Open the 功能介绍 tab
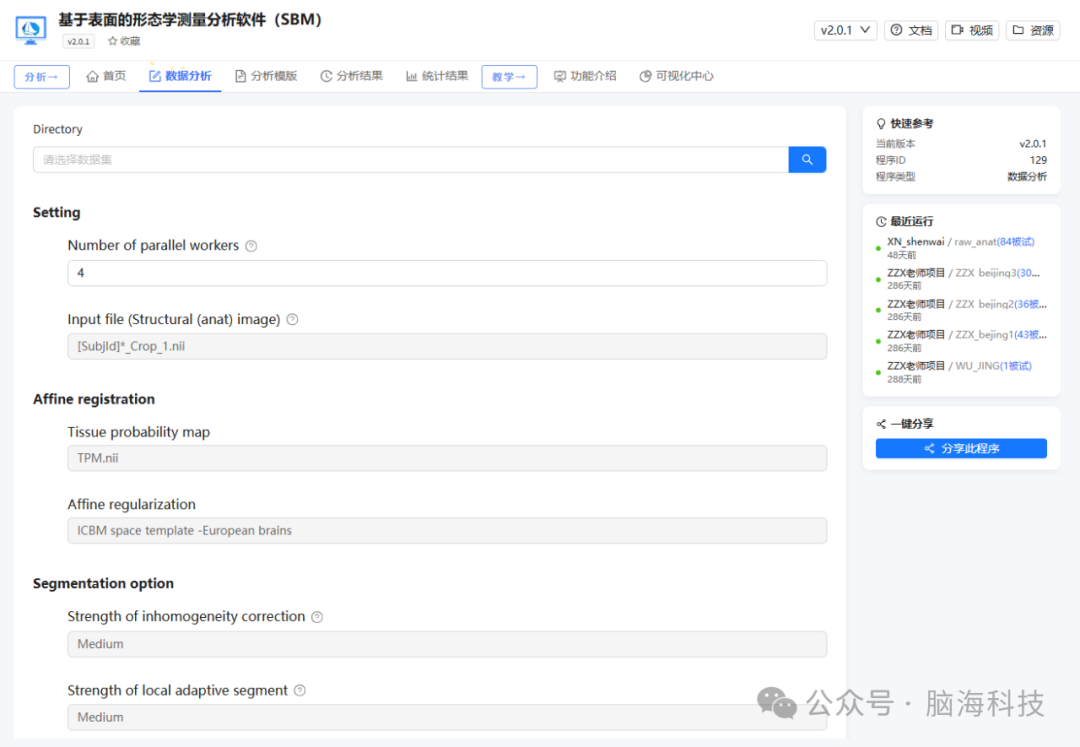 click(585, 76)
